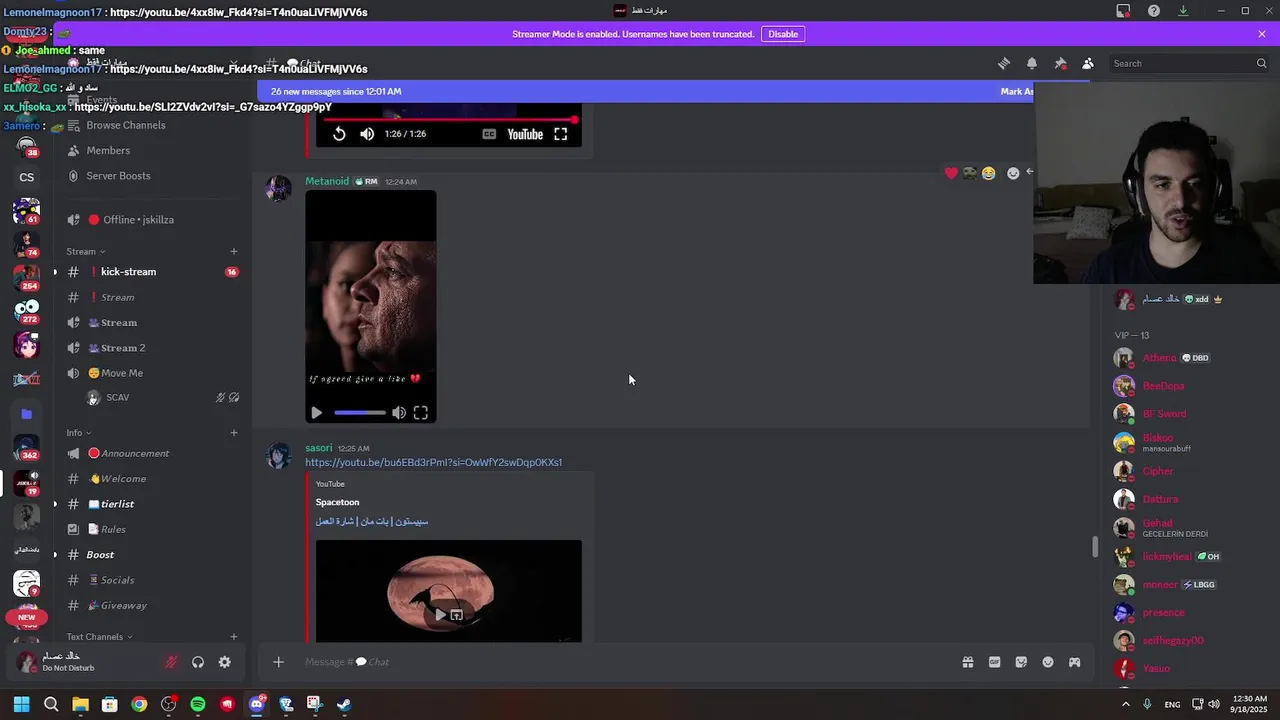Open pinned messages icon
This screenshot has height=720, width=1280.
click(1060, 63)
